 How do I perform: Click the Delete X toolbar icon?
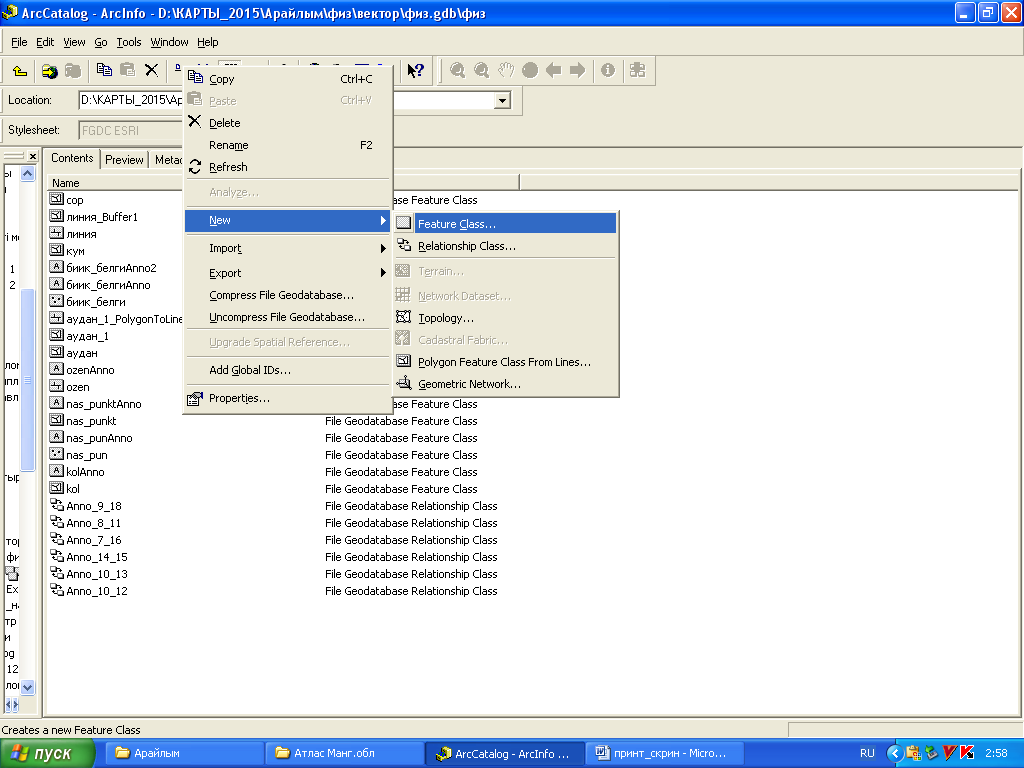point(152,70)
